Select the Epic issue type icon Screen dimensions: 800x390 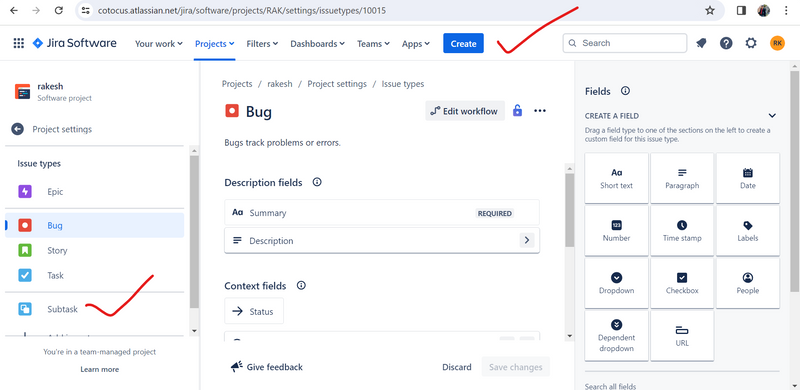pos(24,192)
